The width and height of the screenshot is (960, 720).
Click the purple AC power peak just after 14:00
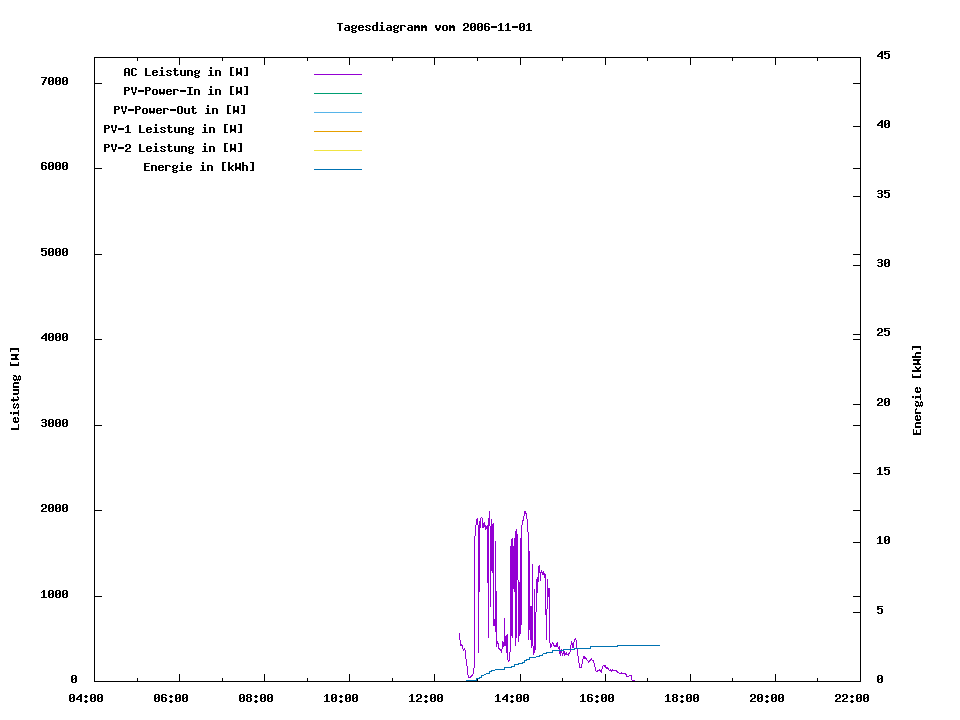[524, 513]
